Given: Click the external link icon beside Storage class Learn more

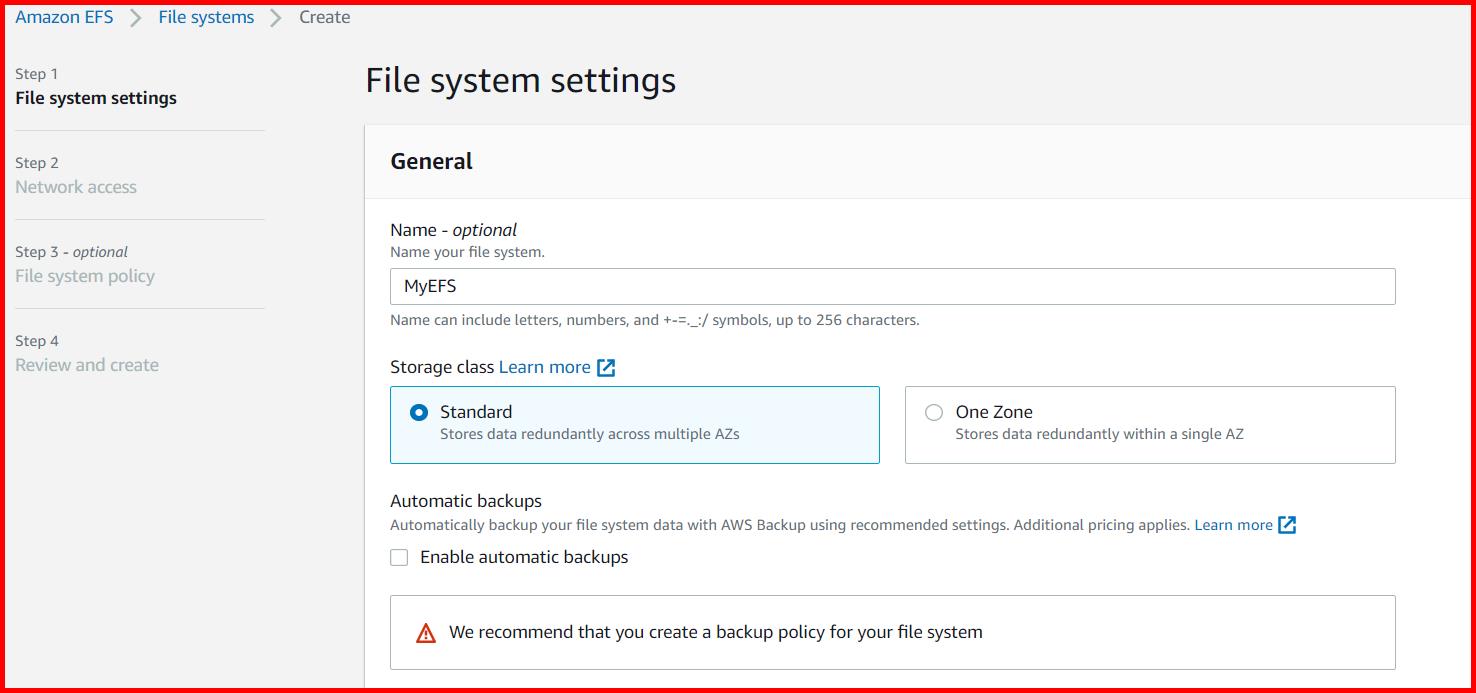Looking at the screenshot, I should [607, 367].
